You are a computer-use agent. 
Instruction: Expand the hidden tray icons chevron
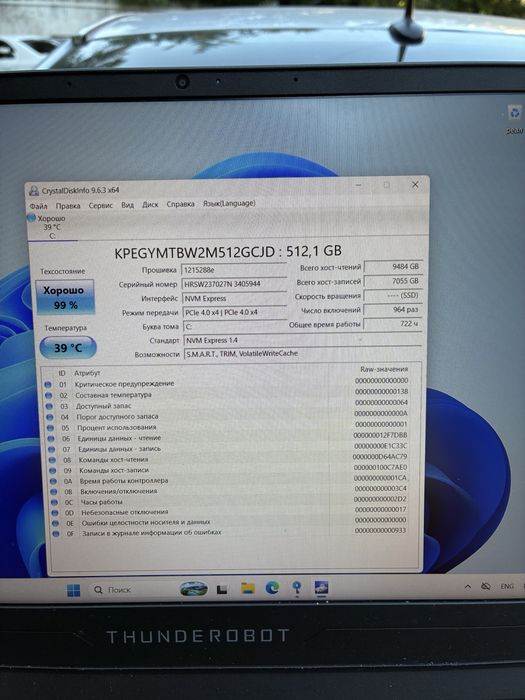(467, 586)
